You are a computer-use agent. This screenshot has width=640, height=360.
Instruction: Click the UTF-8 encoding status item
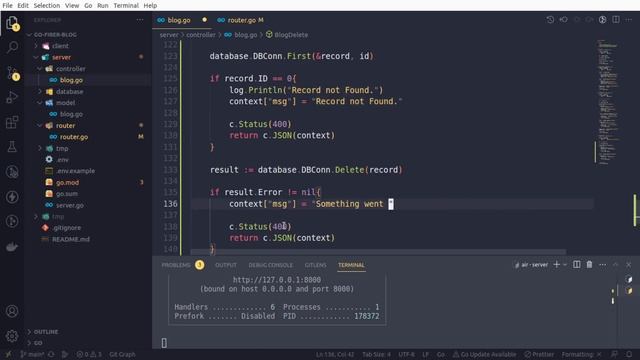point(406,354)
